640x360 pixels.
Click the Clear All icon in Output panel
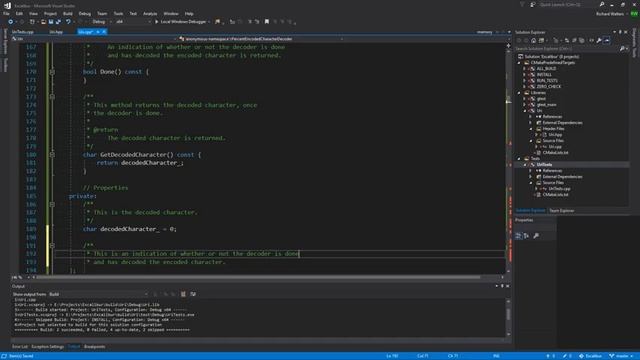click(183, 294)
